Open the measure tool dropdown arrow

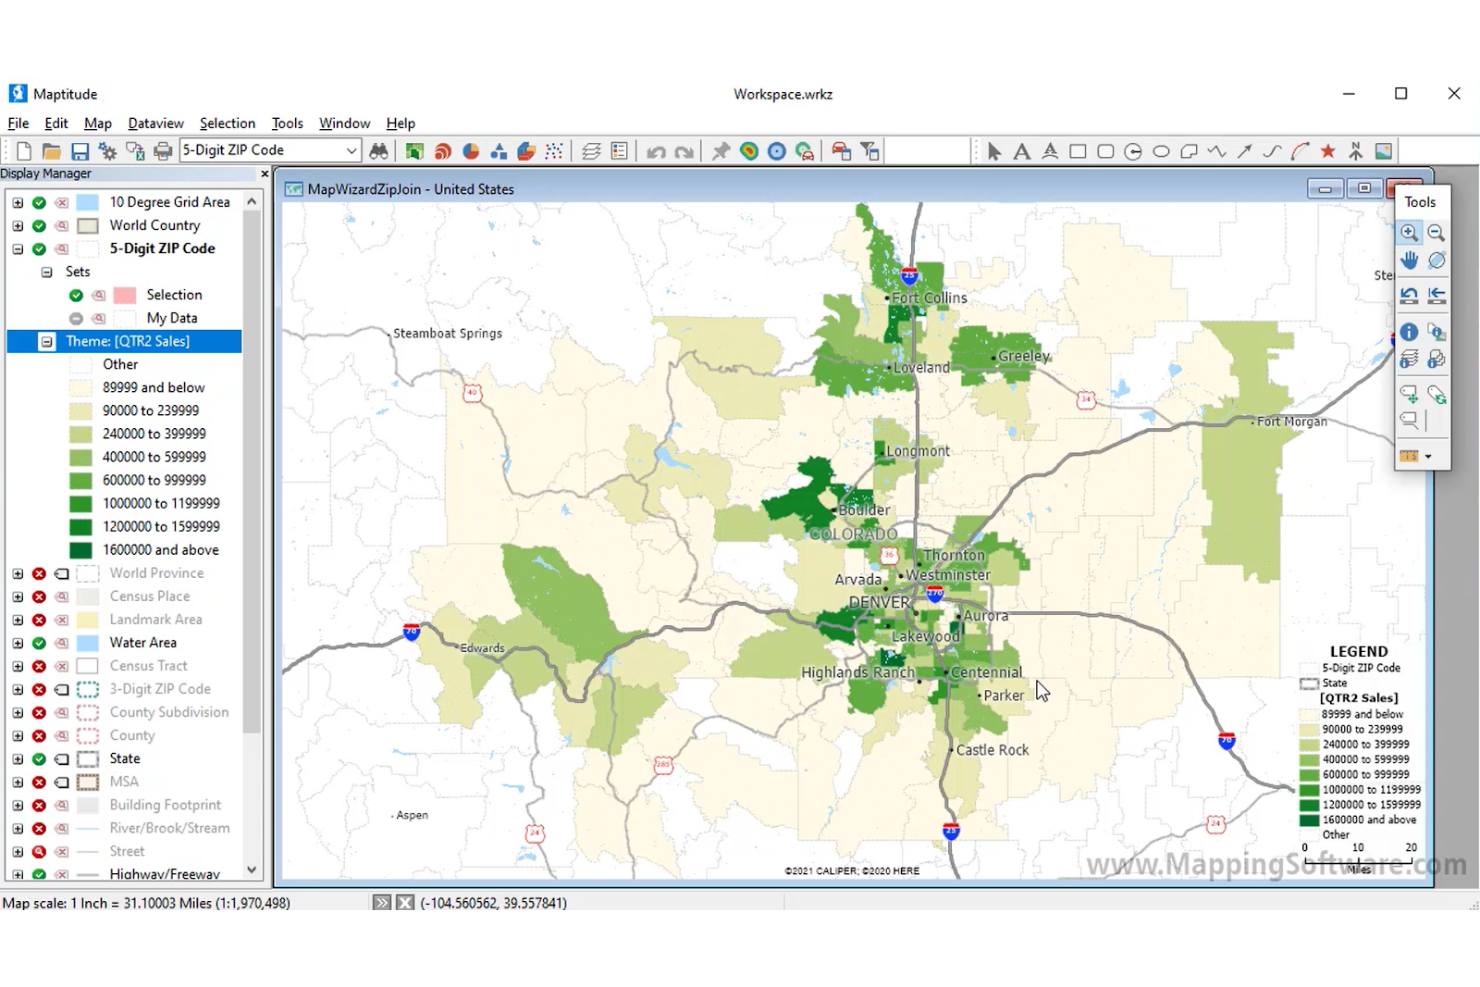click(x=1428, y=456)
